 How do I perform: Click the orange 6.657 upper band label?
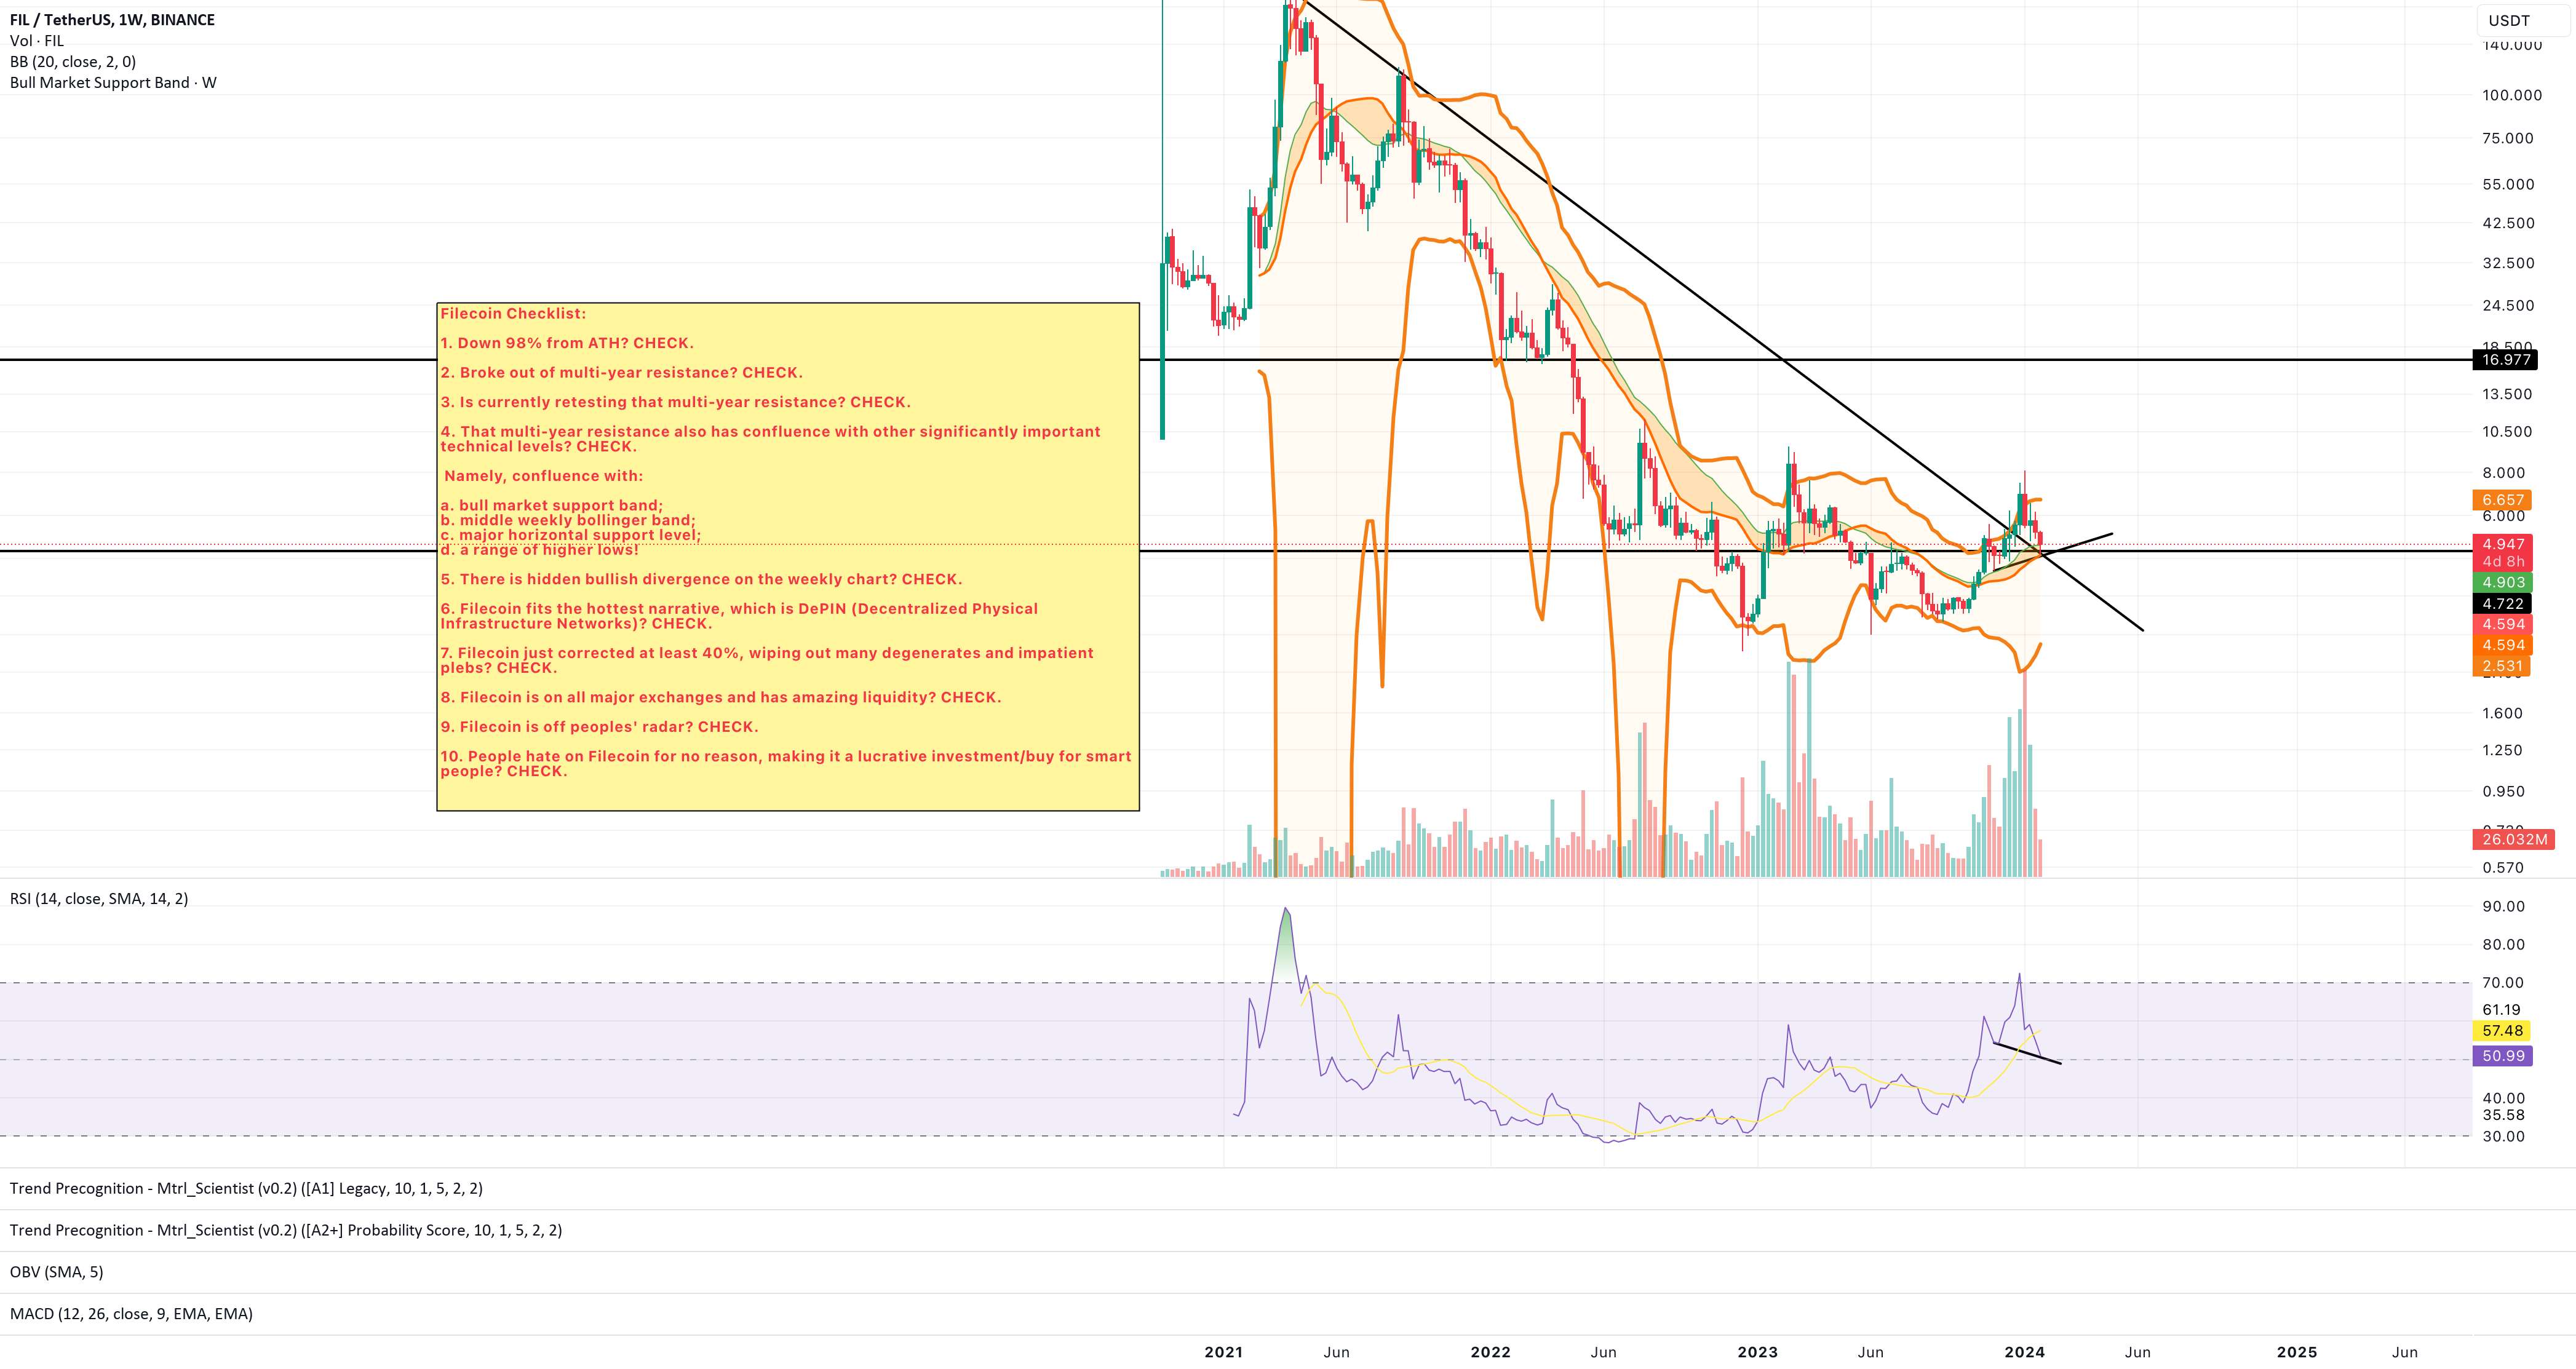2502,500
